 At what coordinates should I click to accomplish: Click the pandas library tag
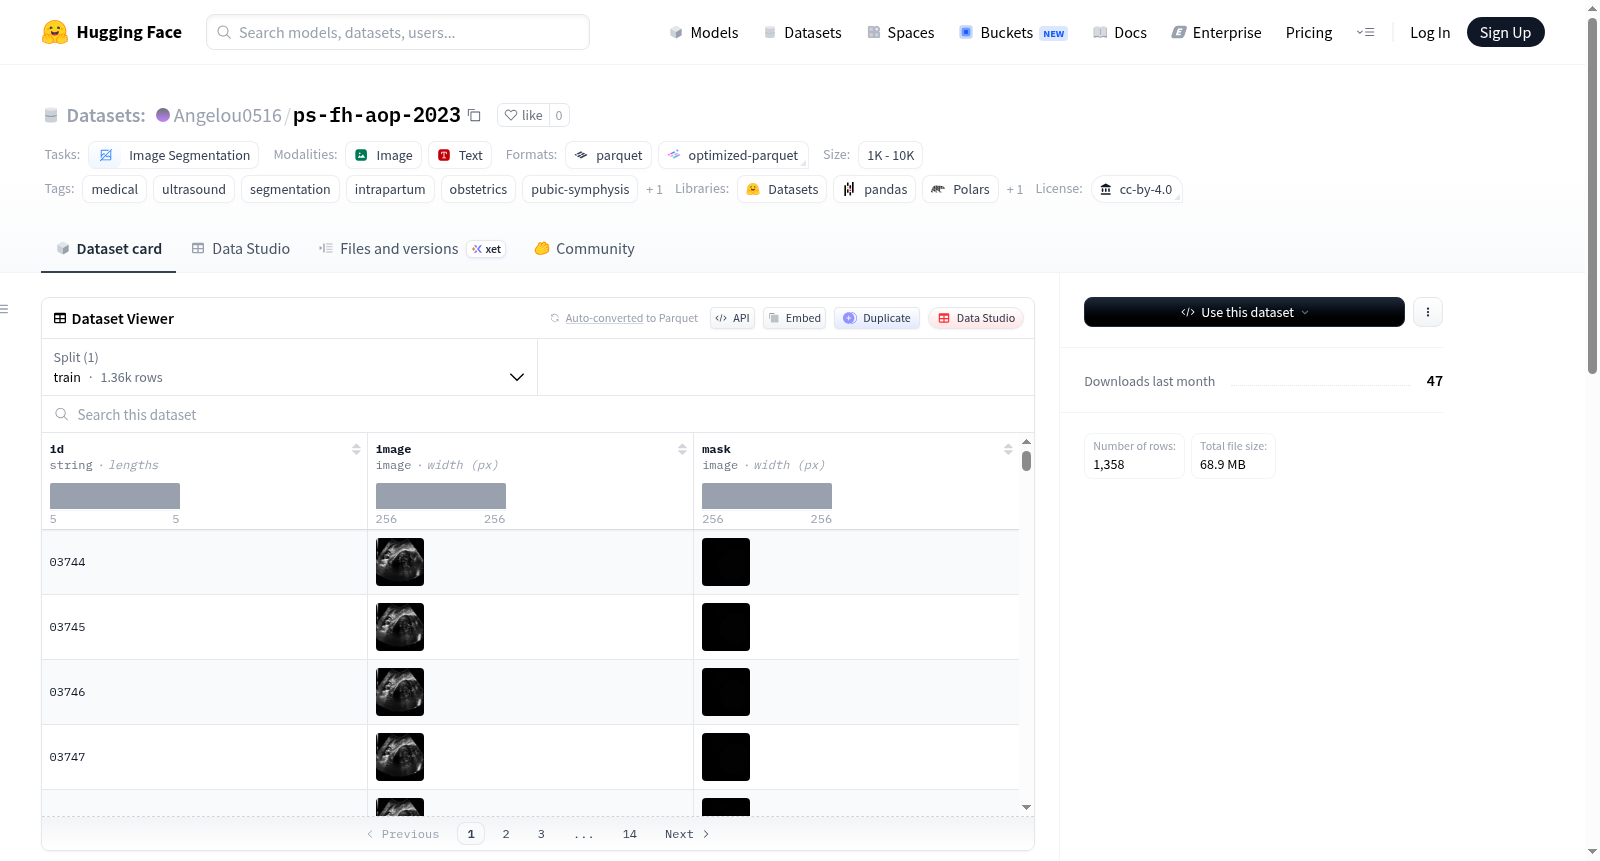point(875,189)
